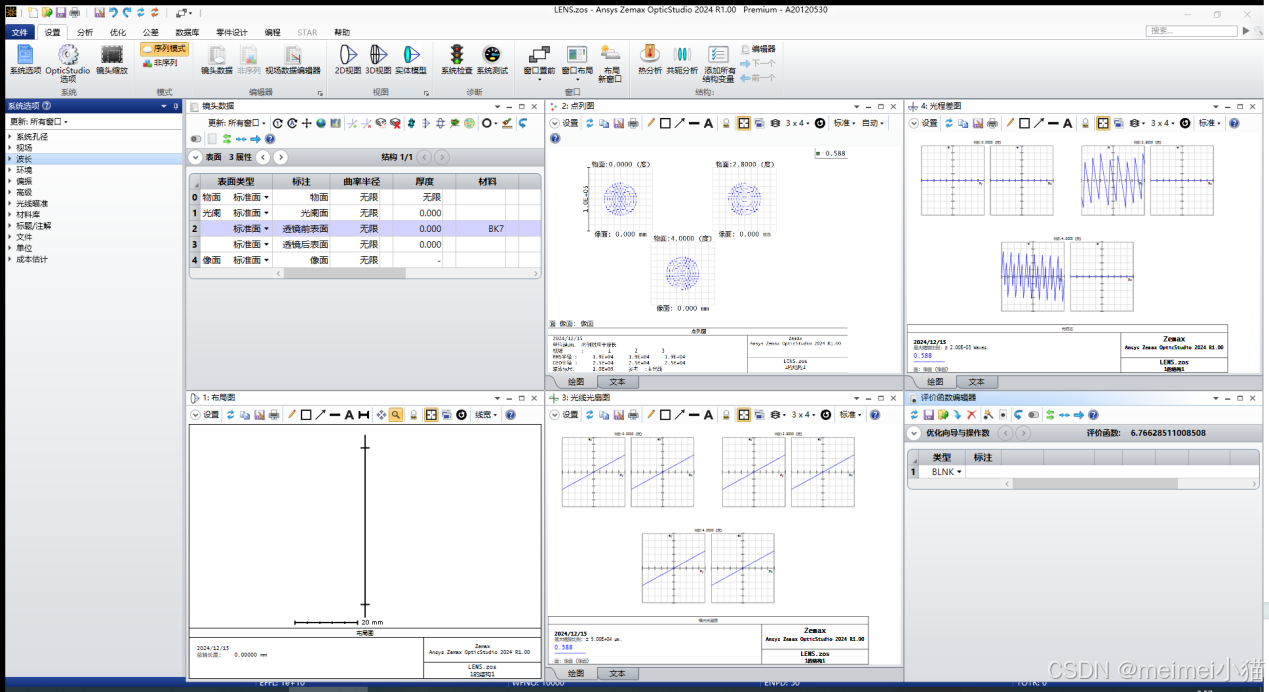Viewport: 1269px width, 692px height.
Task: Toggle the lock icon in 光程差图 toolbar
Action: tap(1086, 123)
